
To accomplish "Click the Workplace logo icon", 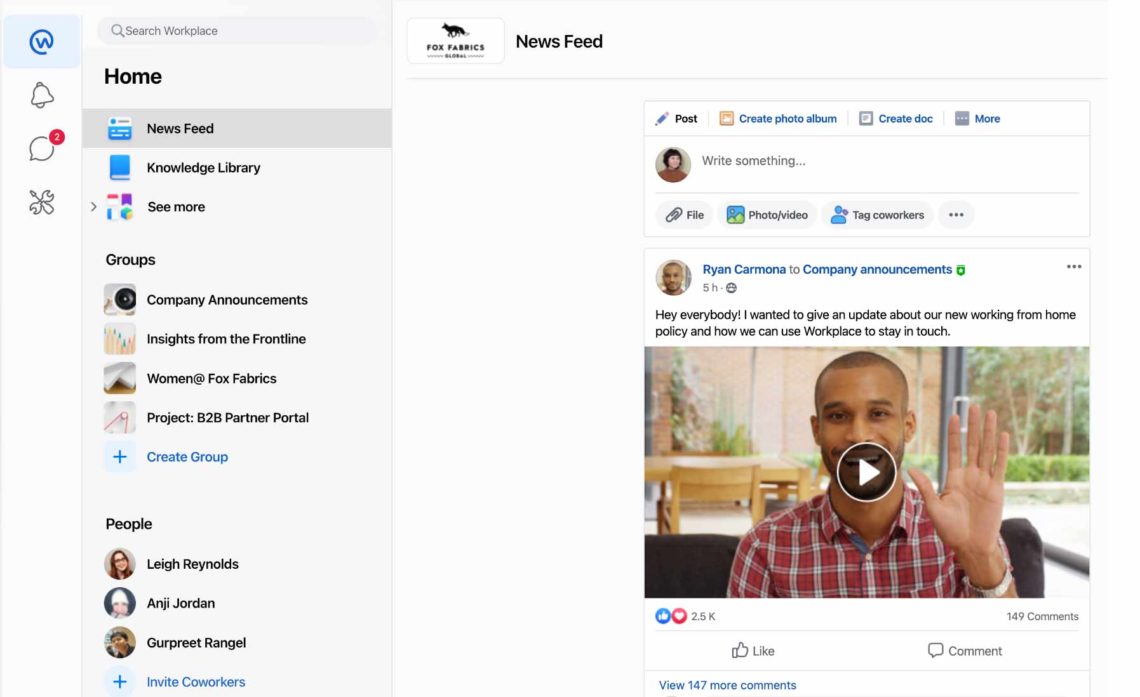I will click(41, 42).
